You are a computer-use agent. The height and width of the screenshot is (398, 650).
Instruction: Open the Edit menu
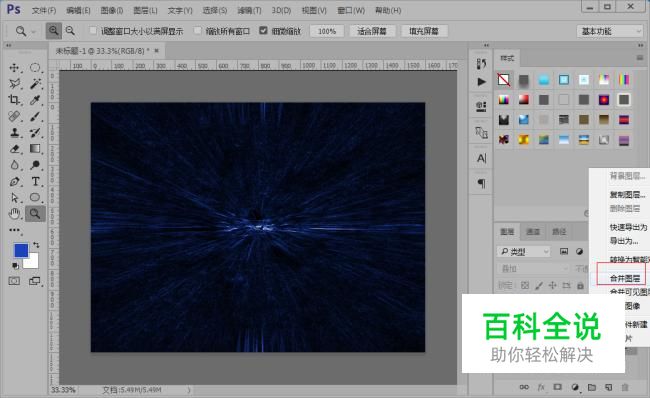coord(78,10)
